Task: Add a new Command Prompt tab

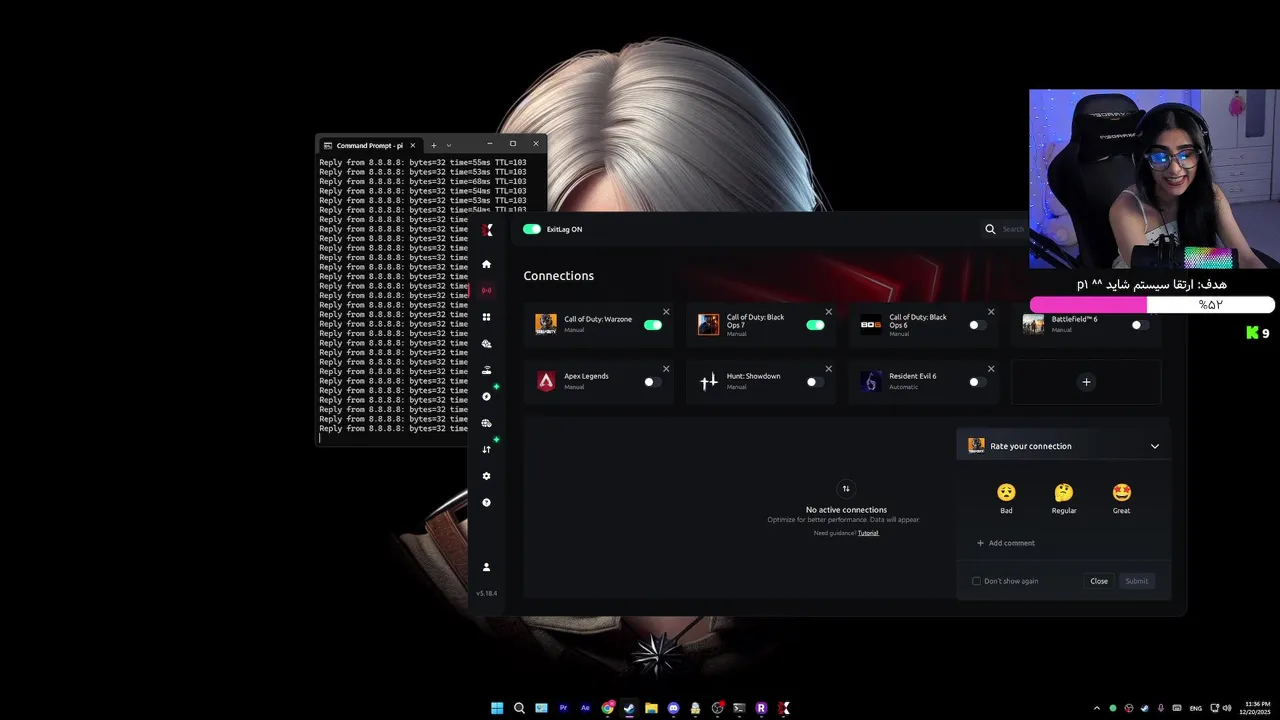Action: coord(434,145)
